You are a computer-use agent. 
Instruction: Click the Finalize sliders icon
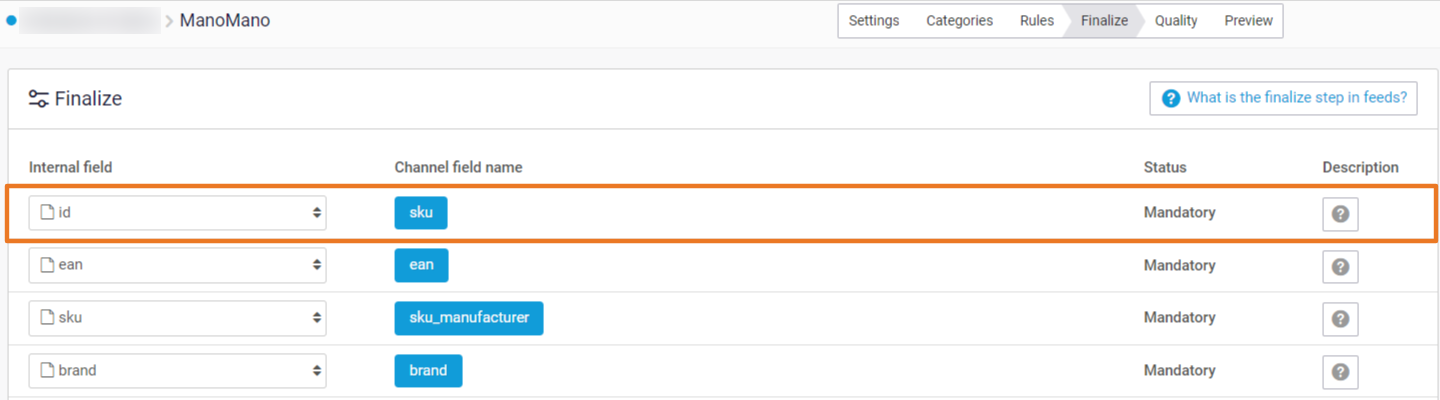tap(39, 99)
